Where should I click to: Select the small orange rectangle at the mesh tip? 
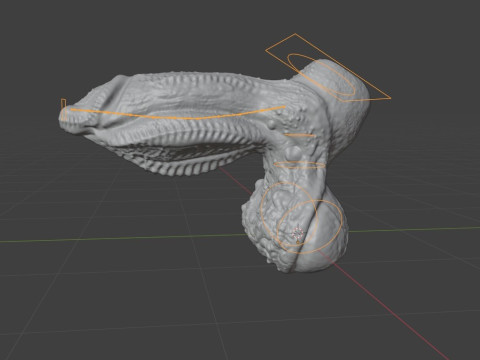coord(63,110)
